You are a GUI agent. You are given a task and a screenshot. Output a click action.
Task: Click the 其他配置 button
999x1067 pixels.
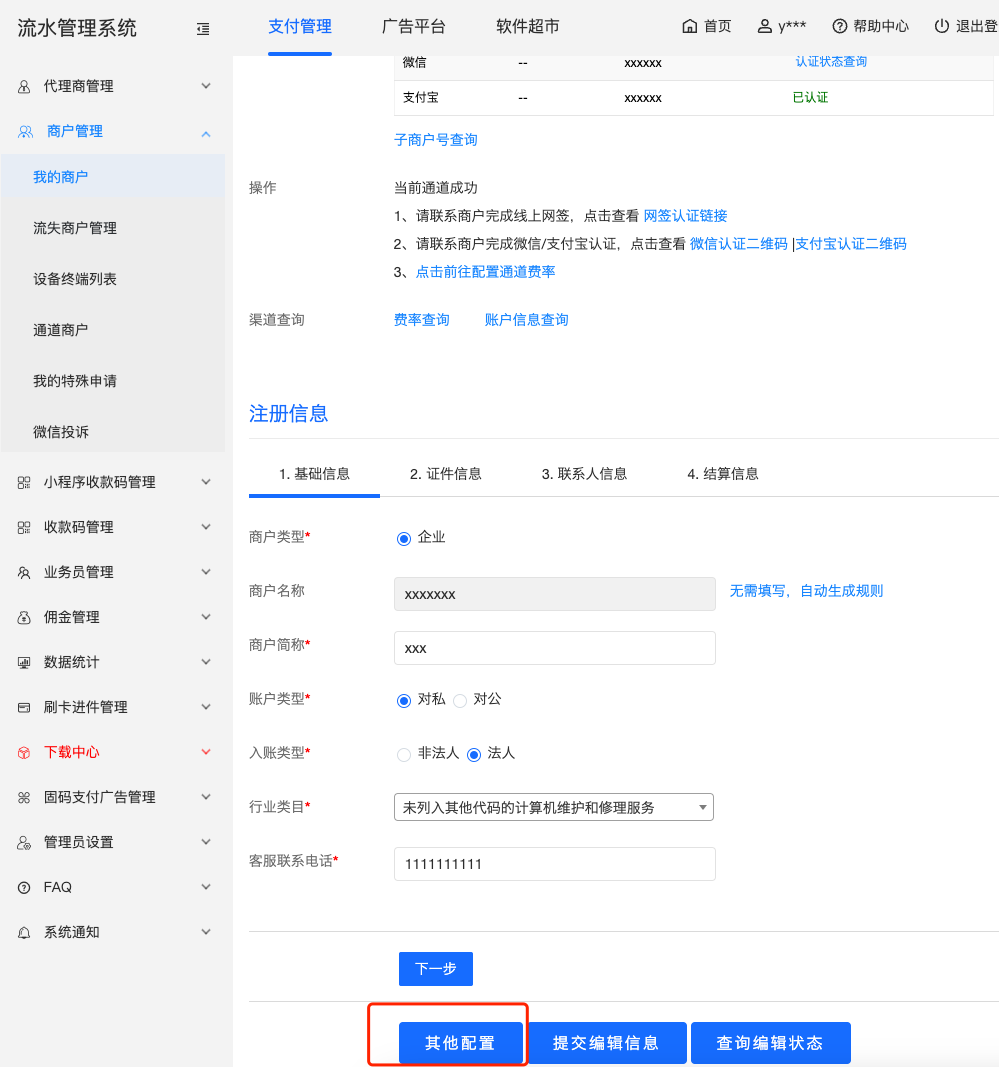pos(461,1043)
